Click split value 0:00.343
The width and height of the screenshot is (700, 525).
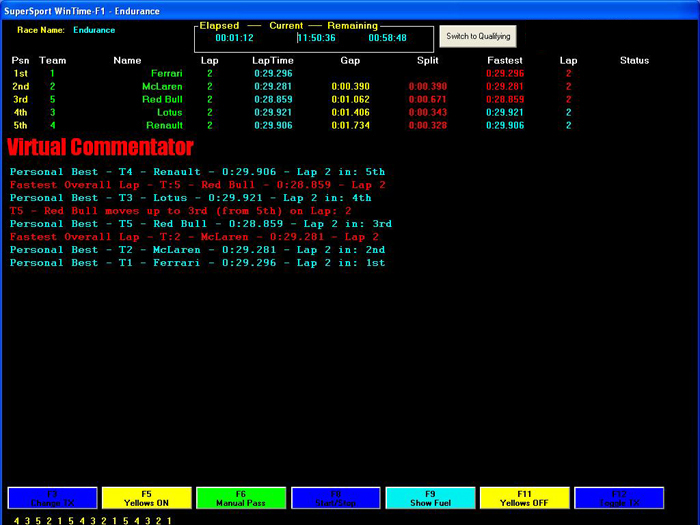428,112
